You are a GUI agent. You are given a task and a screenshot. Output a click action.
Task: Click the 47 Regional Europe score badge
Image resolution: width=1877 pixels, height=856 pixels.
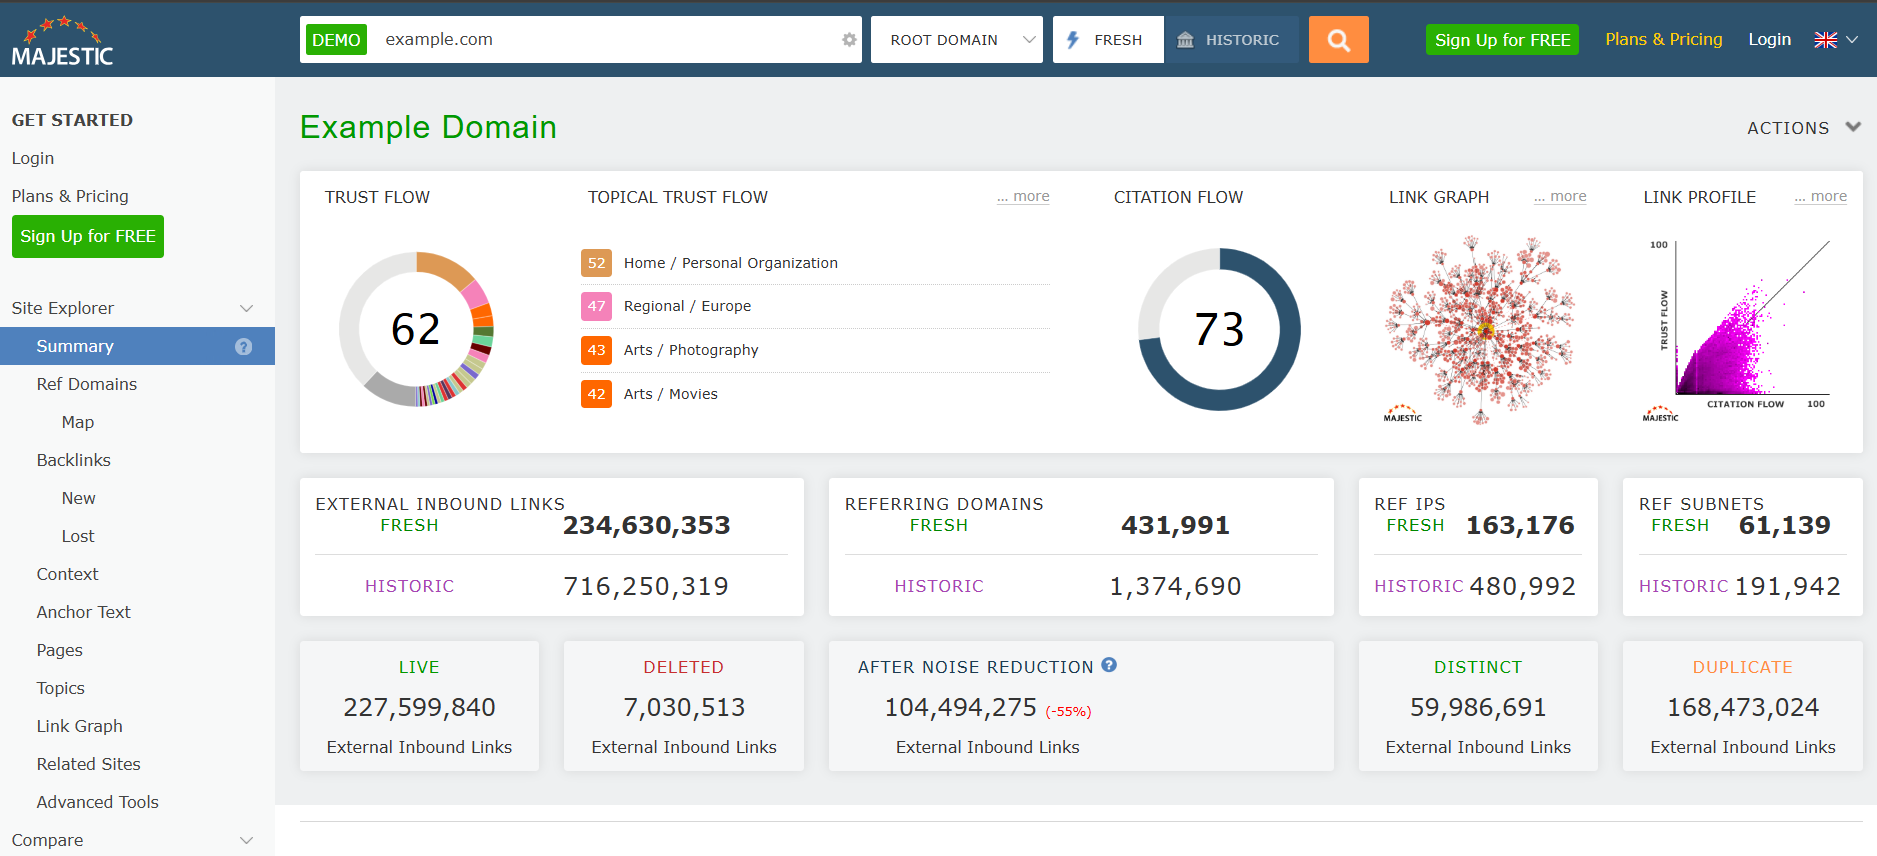pyautogui.click(x=596, y=306)
